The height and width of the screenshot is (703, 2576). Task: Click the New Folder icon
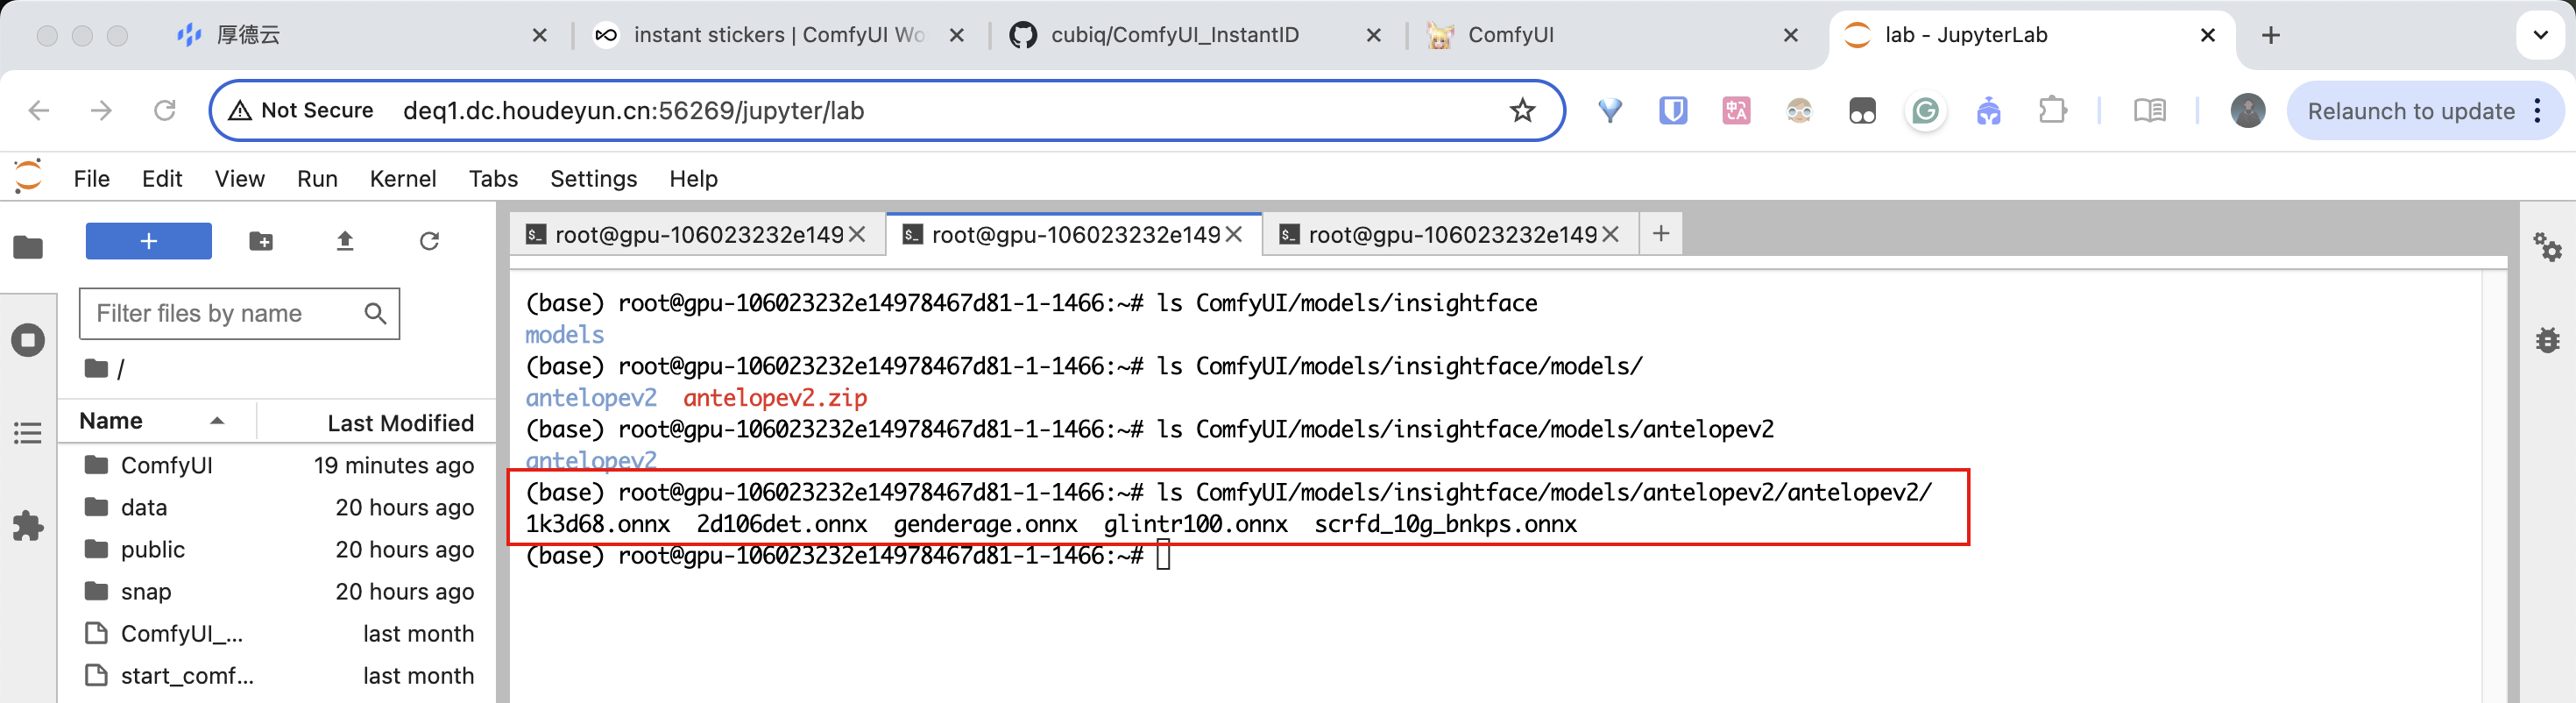click(261, 241)
